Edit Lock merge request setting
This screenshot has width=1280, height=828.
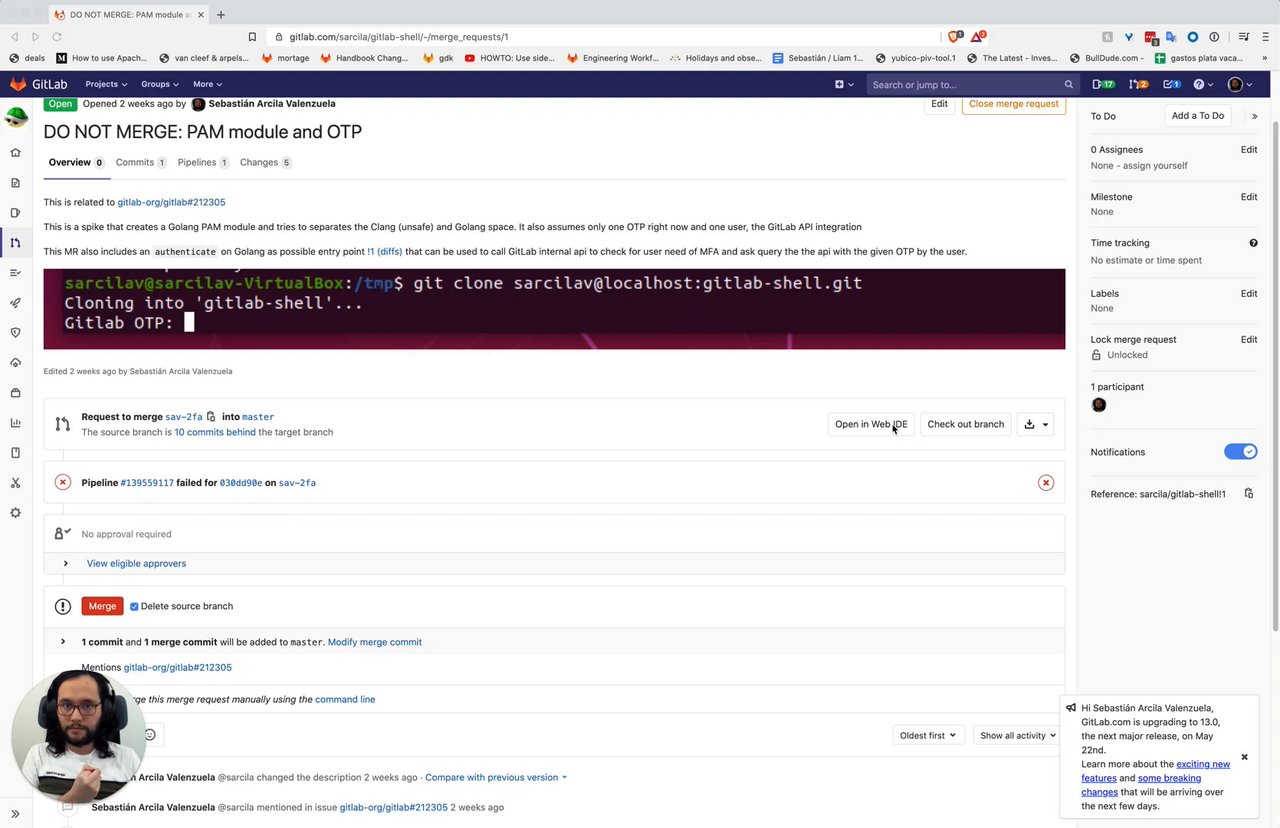tap(1249, 339)
